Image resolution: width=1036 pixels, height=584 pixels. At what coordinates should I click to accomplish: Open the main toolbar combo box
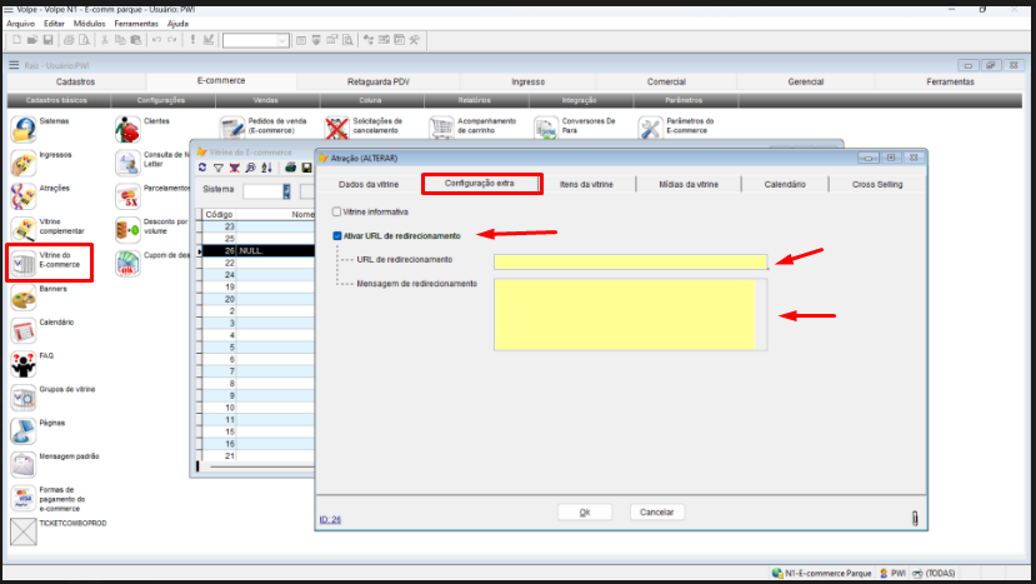(x=256, y=40)
